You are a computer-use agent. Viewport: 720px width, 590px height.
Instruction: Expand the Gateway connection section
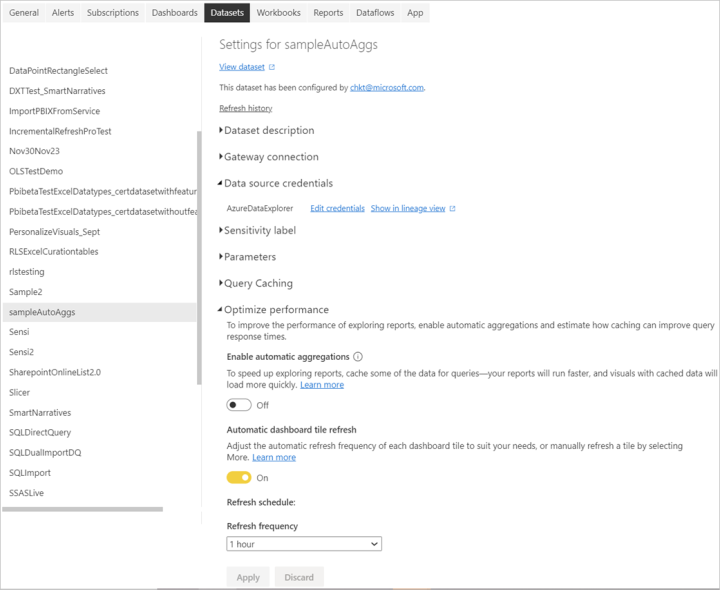tap(269, 157)
